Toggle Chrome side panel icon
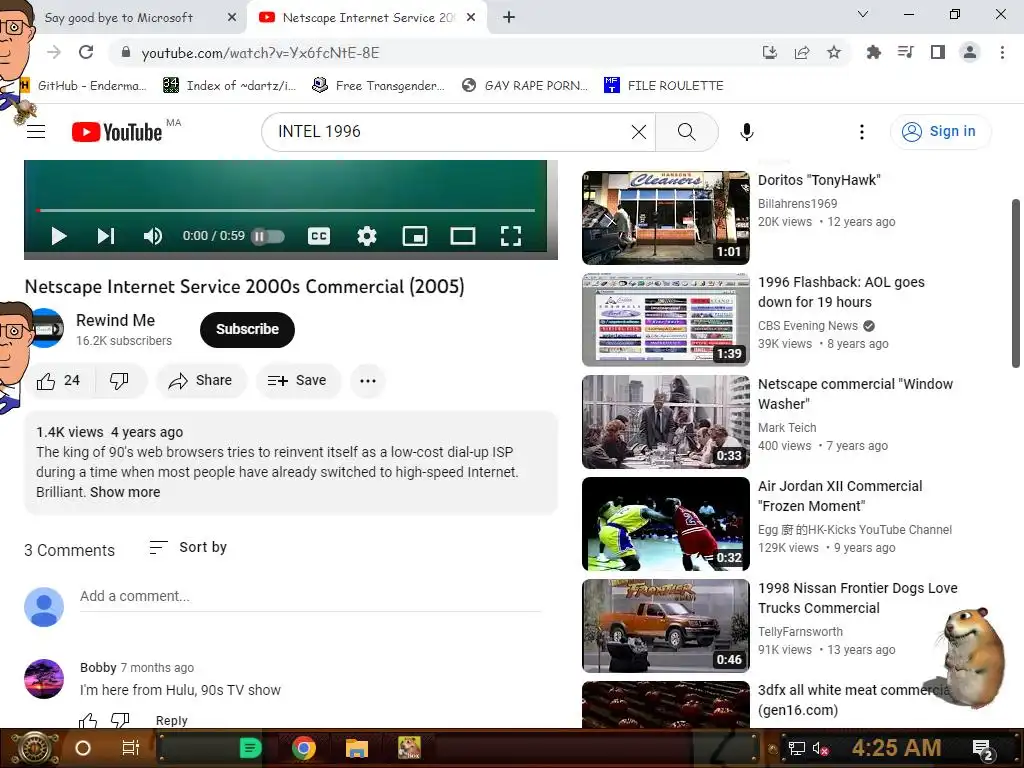 pyautogui.click(x=938, y=52)
